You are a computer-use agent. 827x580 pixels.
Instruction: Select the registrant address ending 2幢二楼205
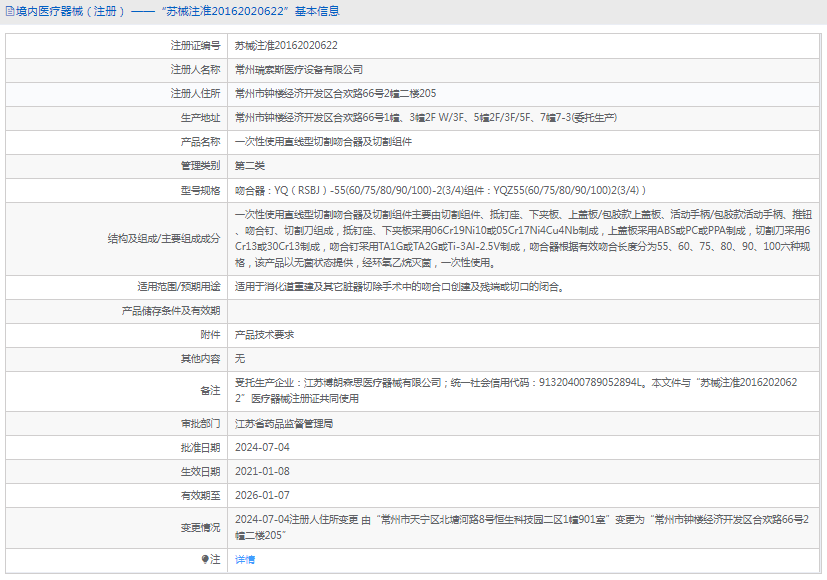tap(335, 93)
